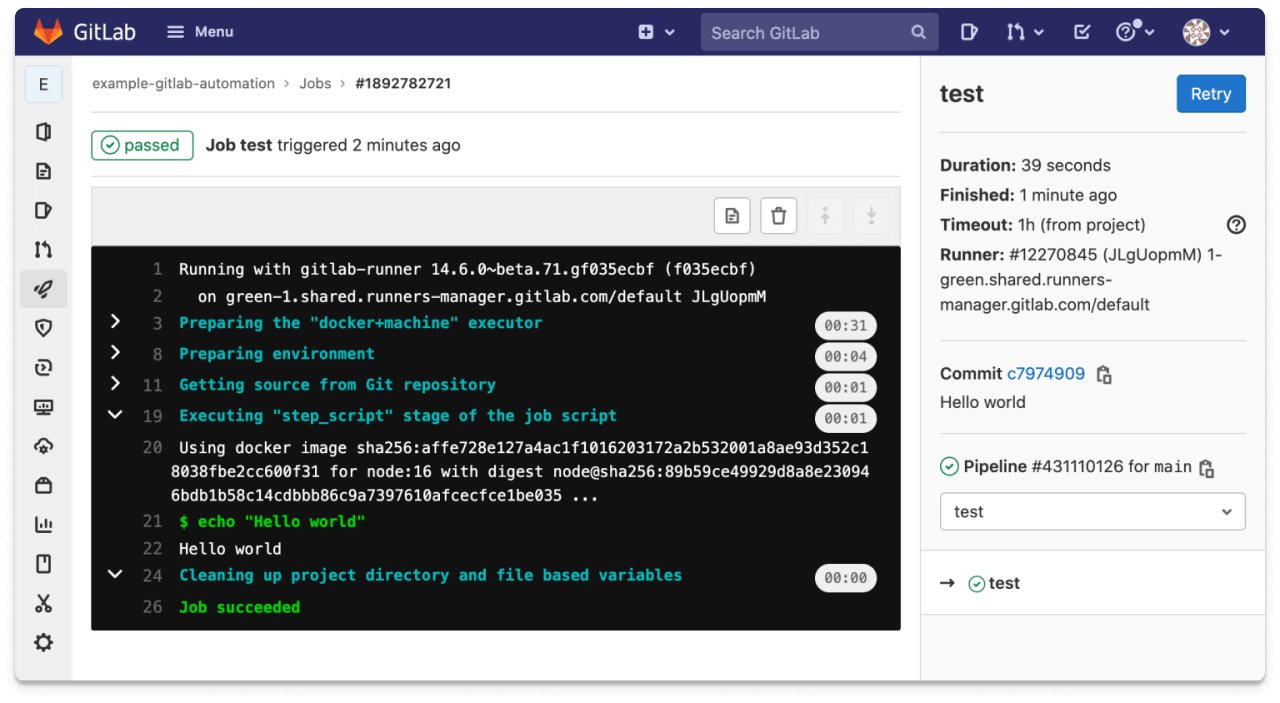
Task: Click the GitLab fox logo
Action: coord(47,32)
